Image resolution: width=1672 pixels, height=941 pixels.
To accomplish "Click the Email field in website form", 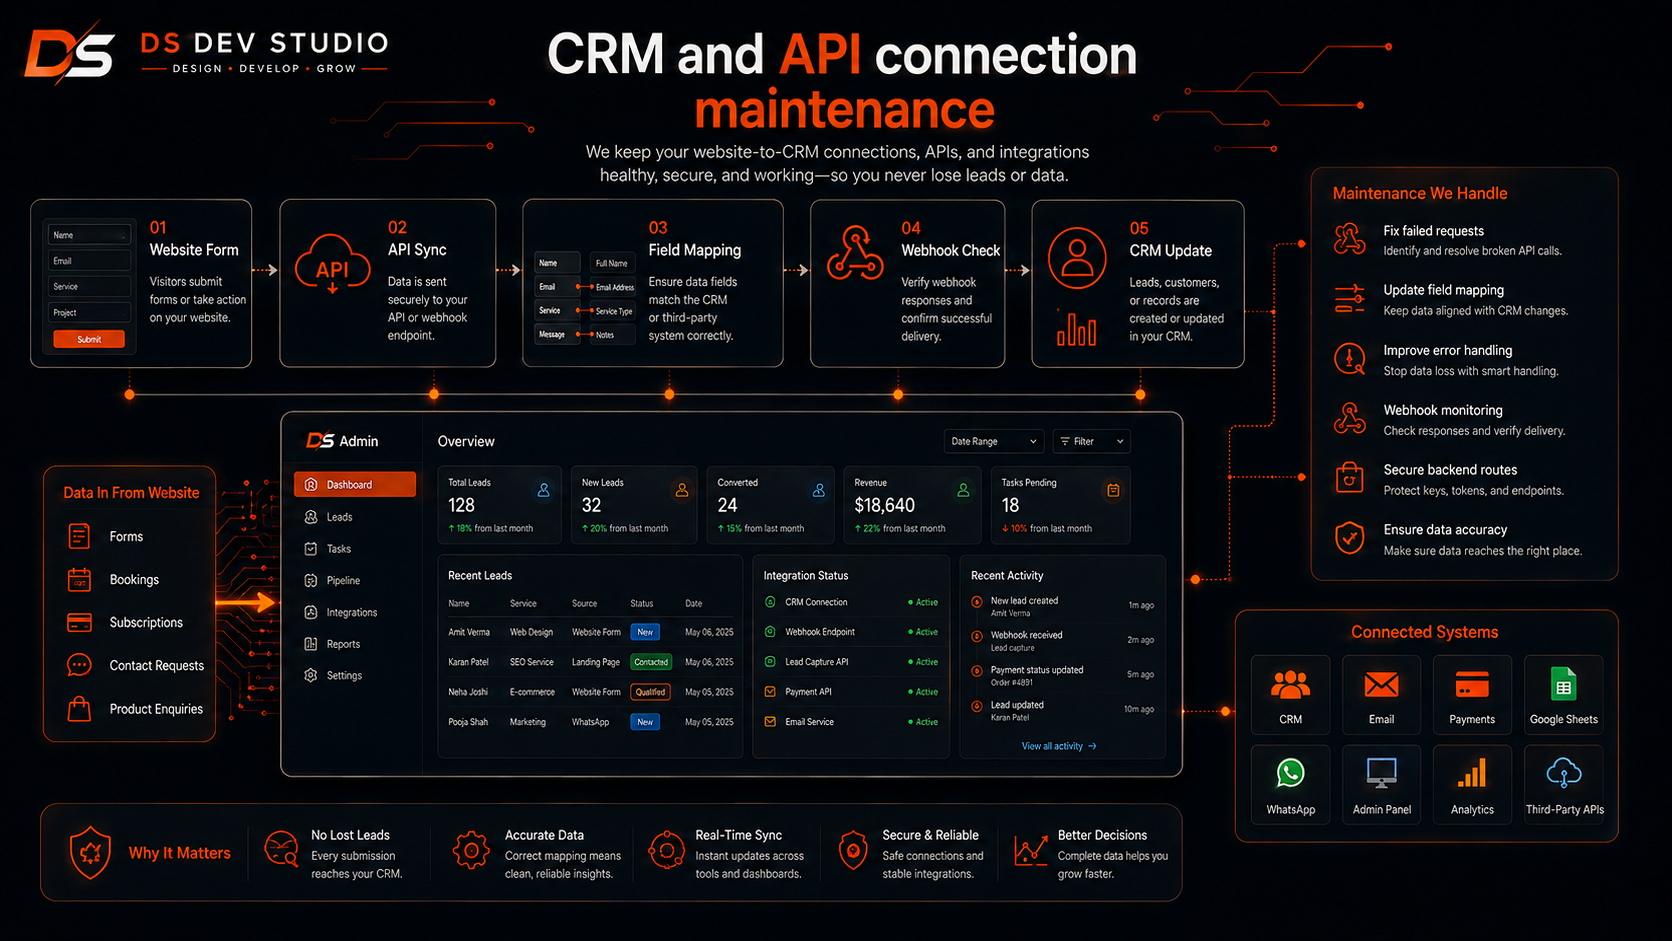I will (89, 261).
